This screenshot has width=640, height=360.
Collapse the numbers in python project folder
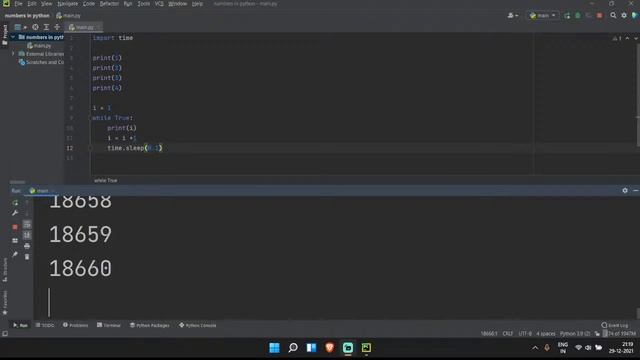pyautogui.click(x=13, y=37)
